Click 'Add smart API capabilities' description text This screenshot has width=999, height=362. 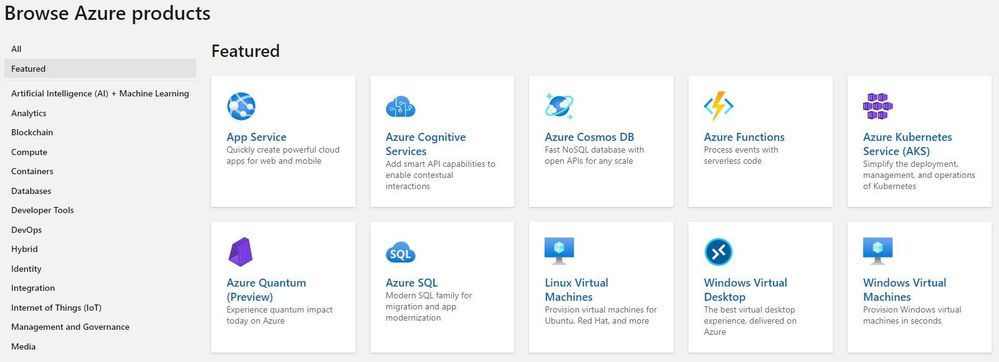440,175
